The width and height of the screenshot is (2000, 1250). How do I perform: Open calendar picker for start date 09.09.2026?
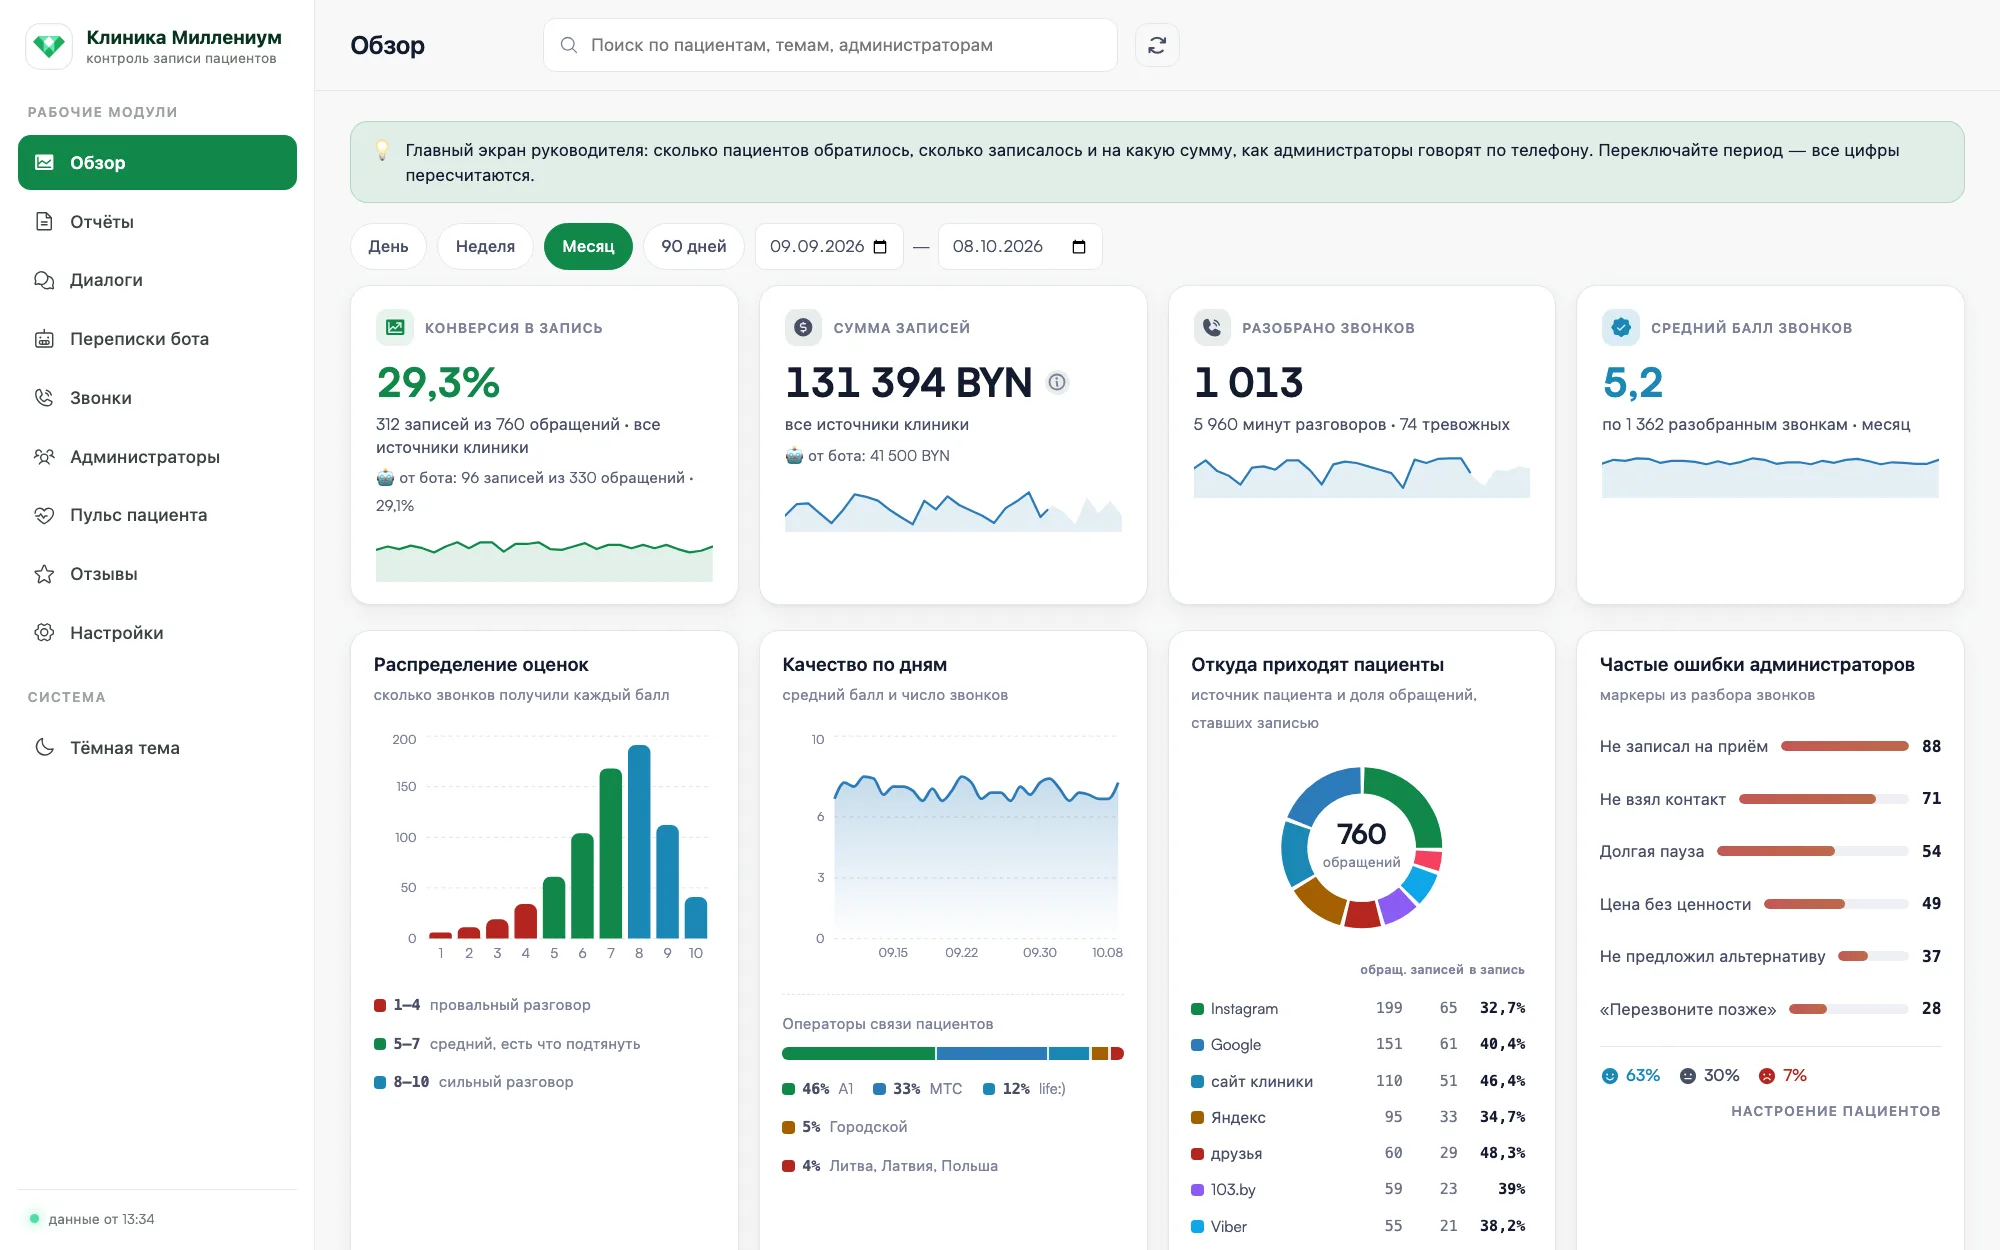[x=880, y=247]
